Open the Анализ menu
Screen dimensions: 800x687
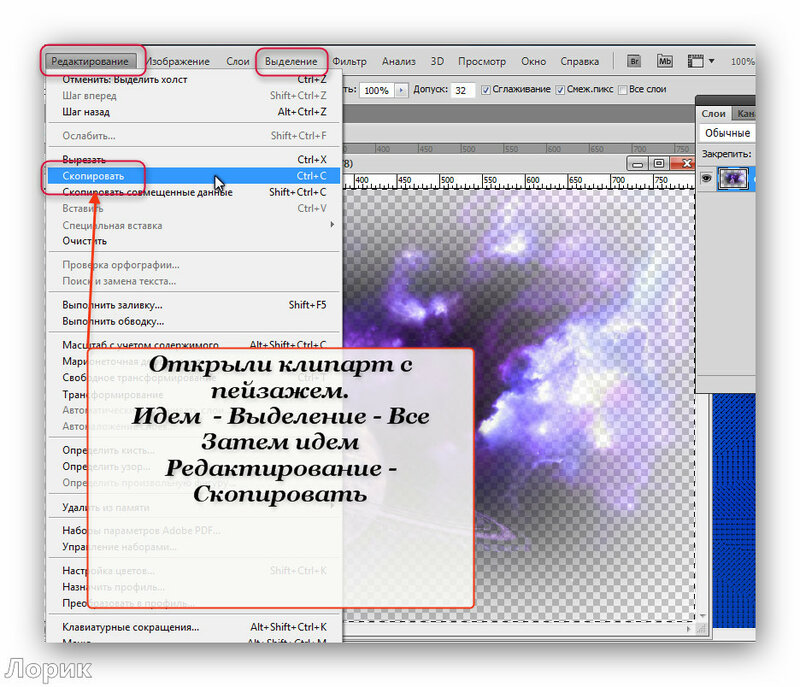399,61
